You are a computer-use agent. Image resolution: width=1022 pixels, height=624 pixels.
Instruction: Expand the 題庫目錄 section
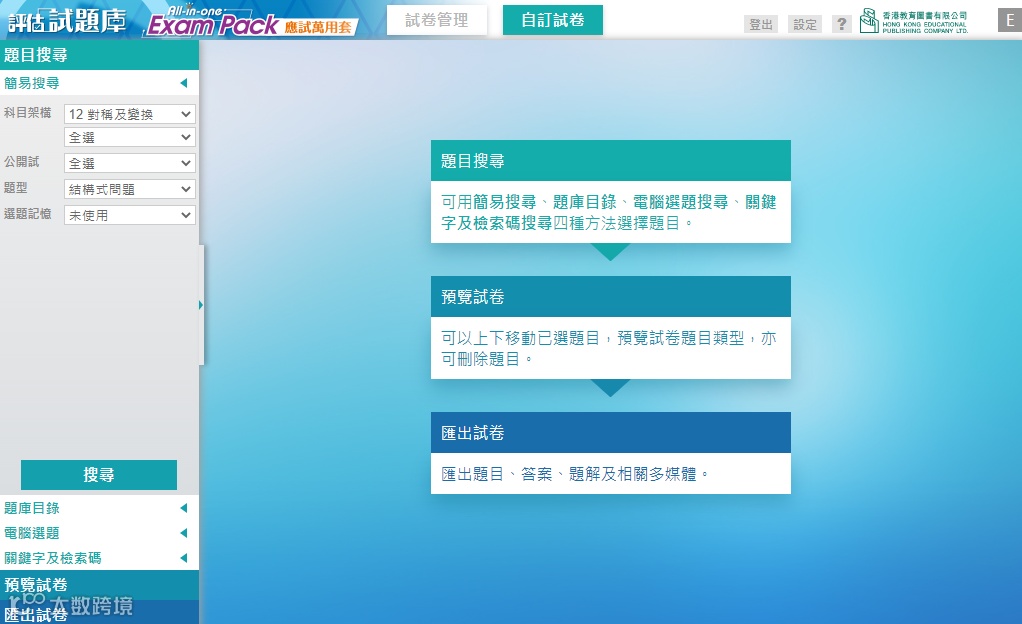(x=99, y=508)
